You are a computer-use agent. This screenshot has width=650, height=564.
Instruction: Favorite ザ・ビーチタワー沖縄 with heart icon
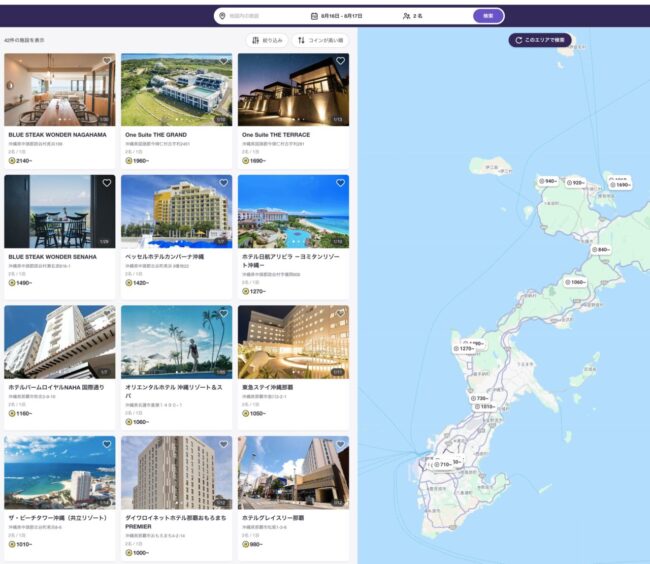[107, 444]
